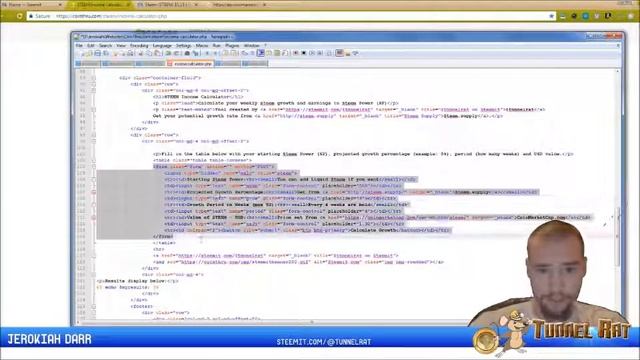
Task: Open the Search menu
Action: [x=105, y=46]
